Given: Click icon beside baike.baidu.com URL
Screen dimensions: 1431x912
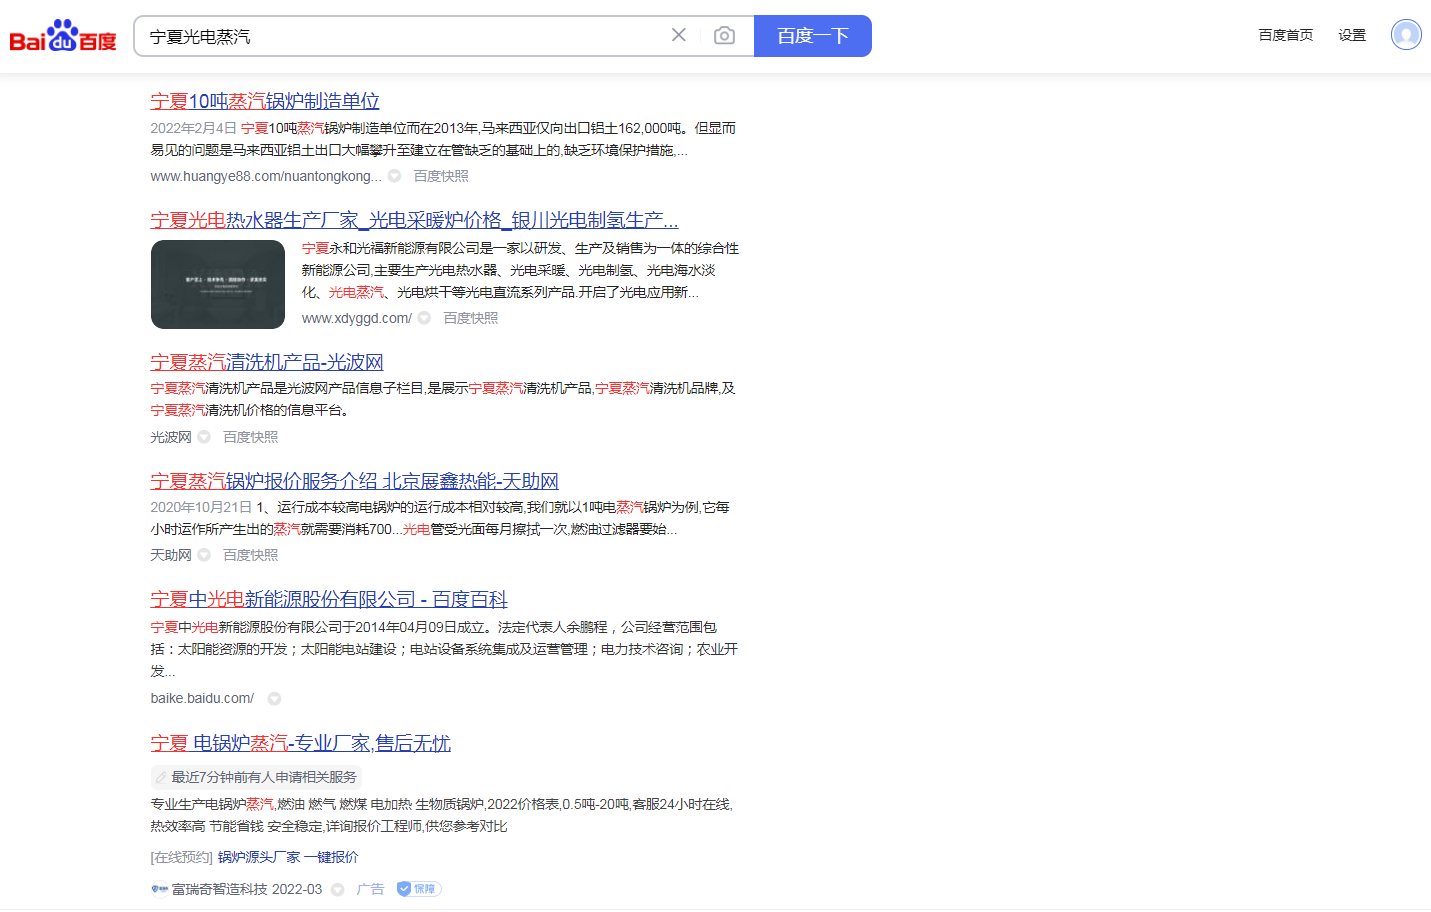Looking at the screenshot, I should [274, 699].
